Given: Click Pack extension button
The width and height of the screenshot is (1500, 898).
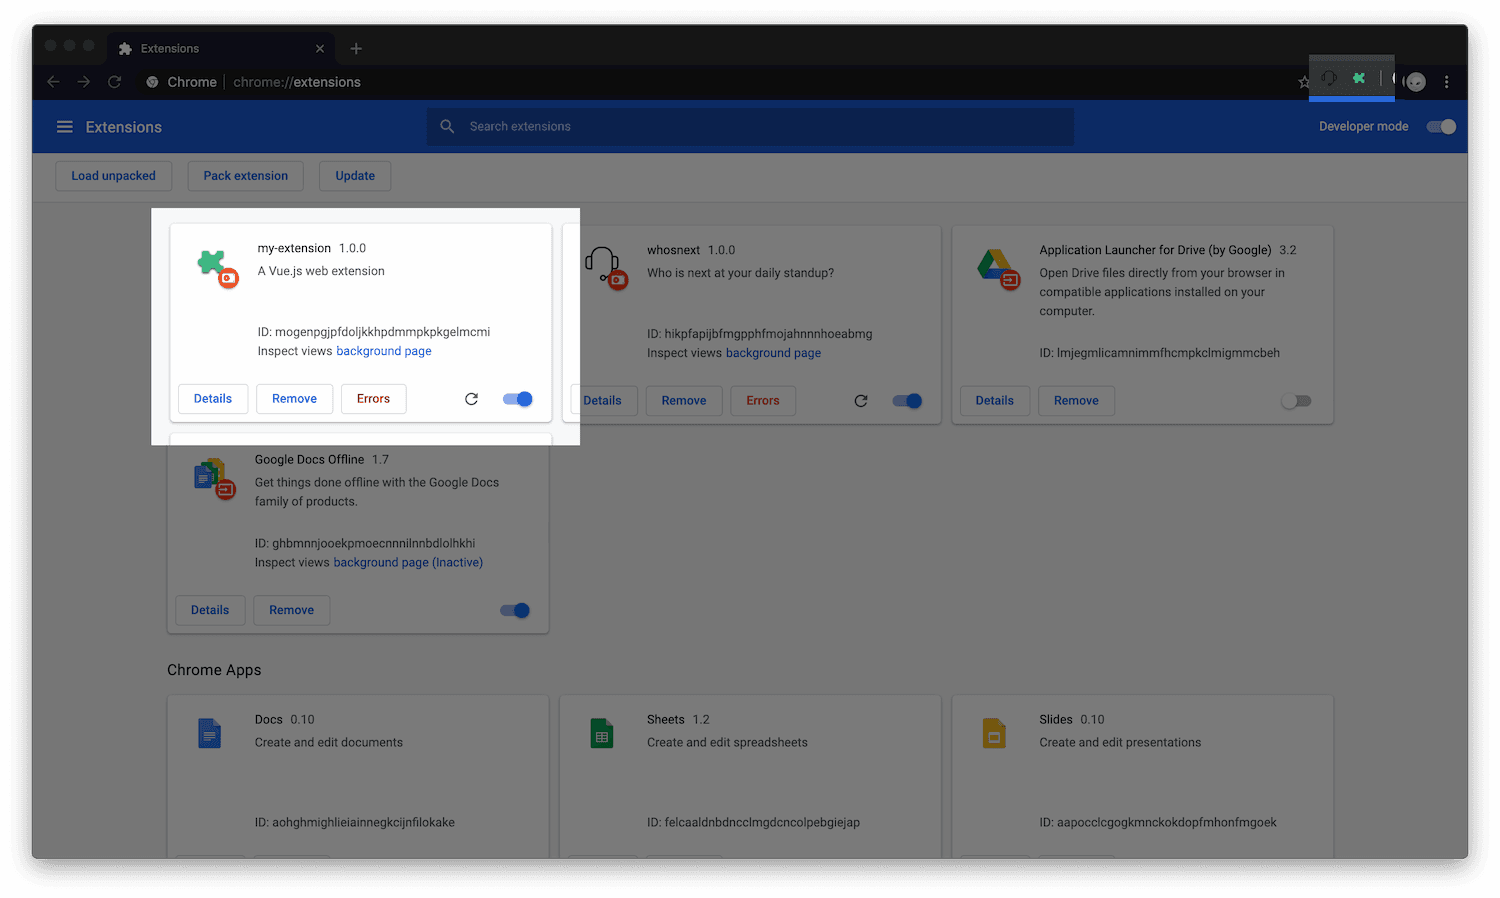Looking at the screenshot, I should pos(245,176).
